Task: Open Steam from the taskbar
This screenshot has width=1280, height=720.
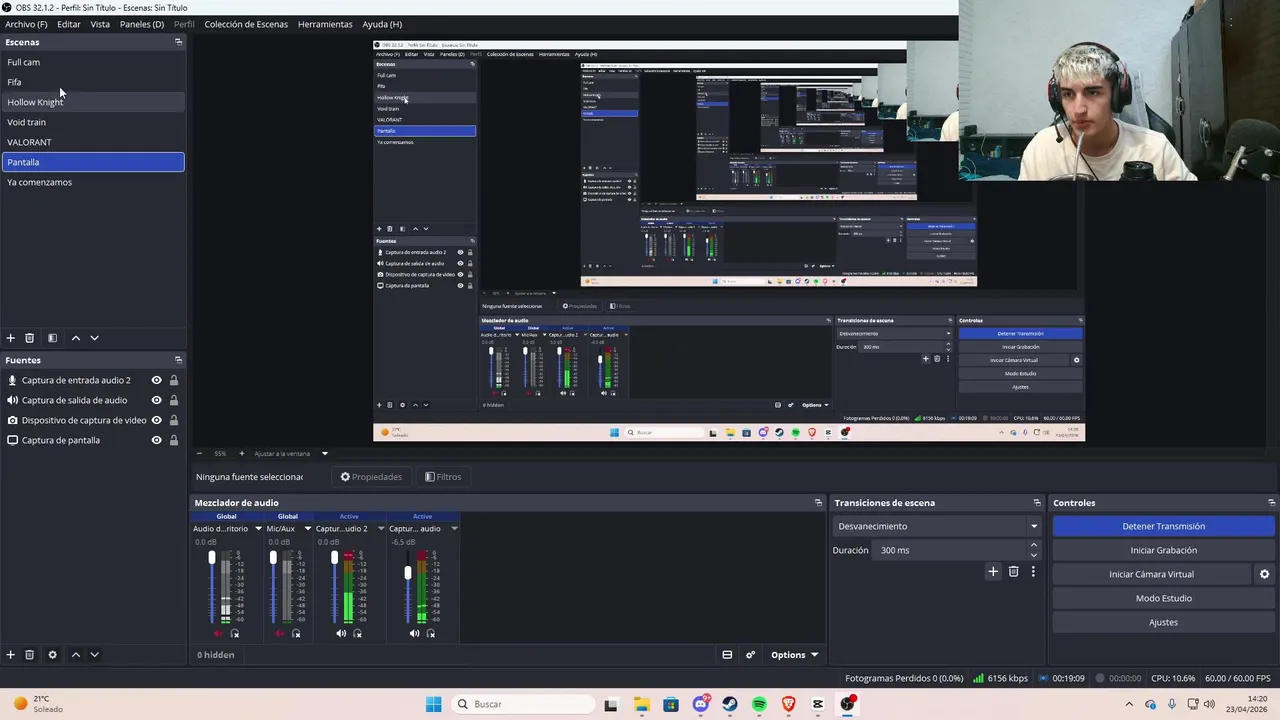Action: pos(730,704)
